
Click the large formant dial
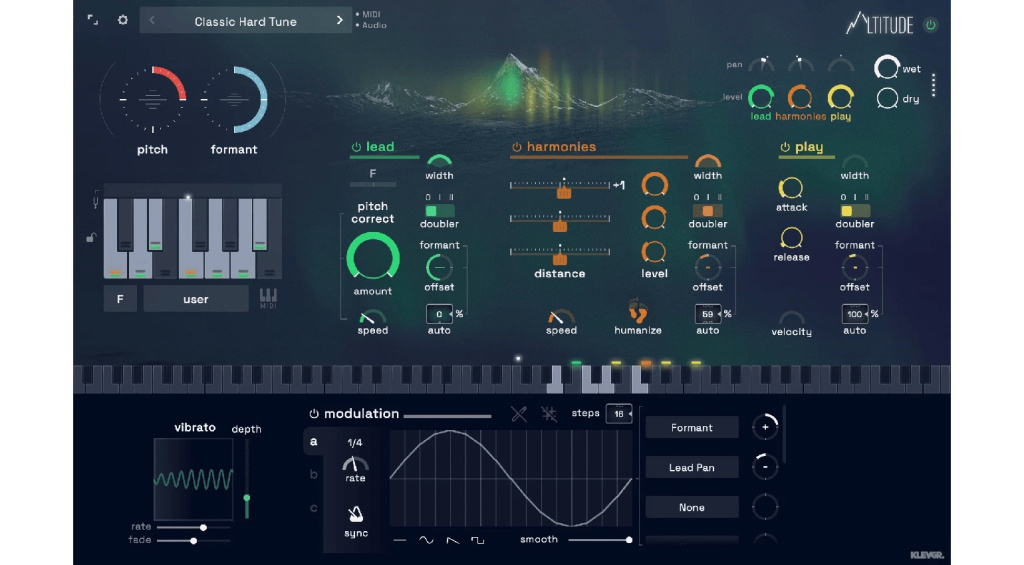pos(234,99)
